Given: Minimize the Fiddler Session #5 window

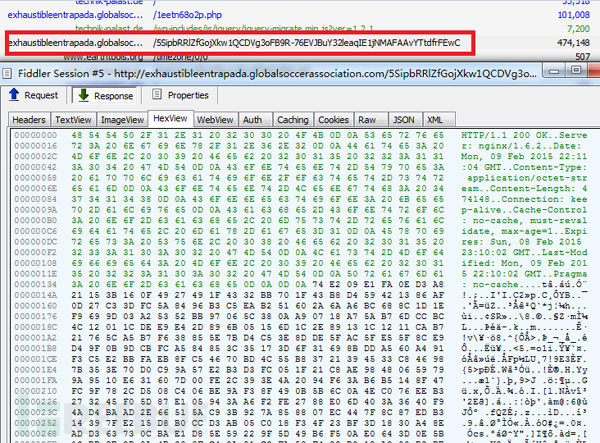Looking at the screenshot, I should (554, 71).
